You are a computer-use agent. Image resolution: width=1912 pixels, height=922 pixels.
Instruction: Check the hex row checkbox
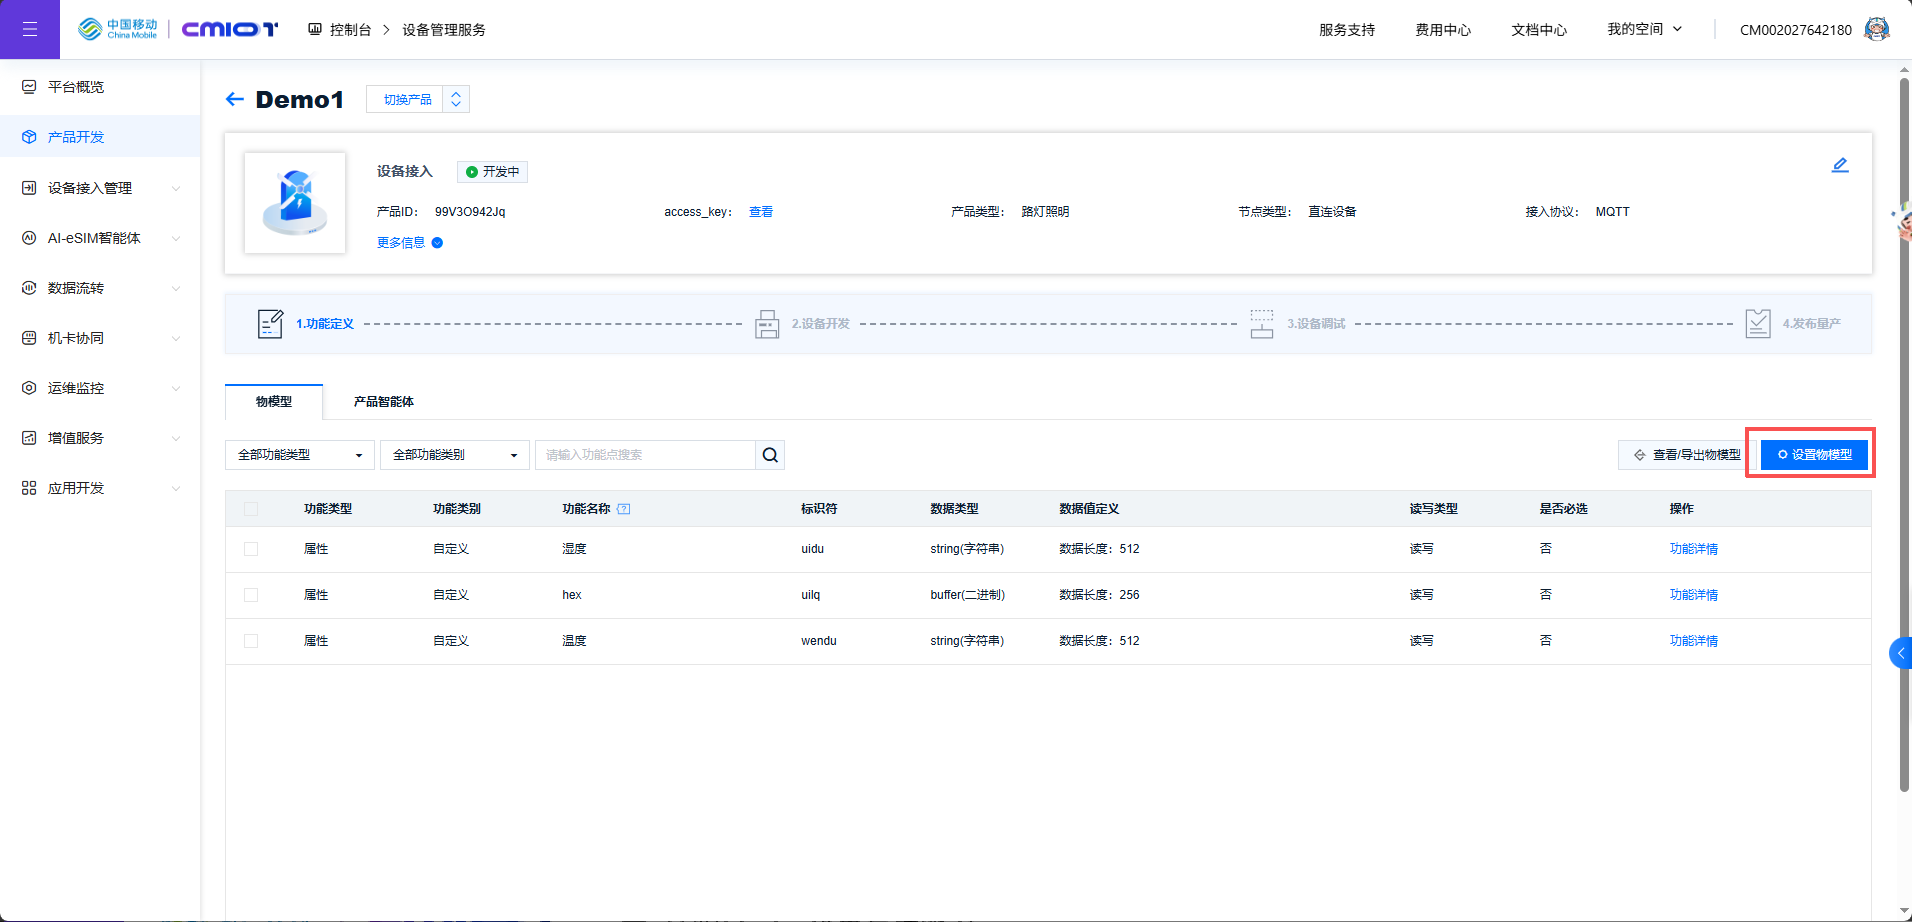251,595
